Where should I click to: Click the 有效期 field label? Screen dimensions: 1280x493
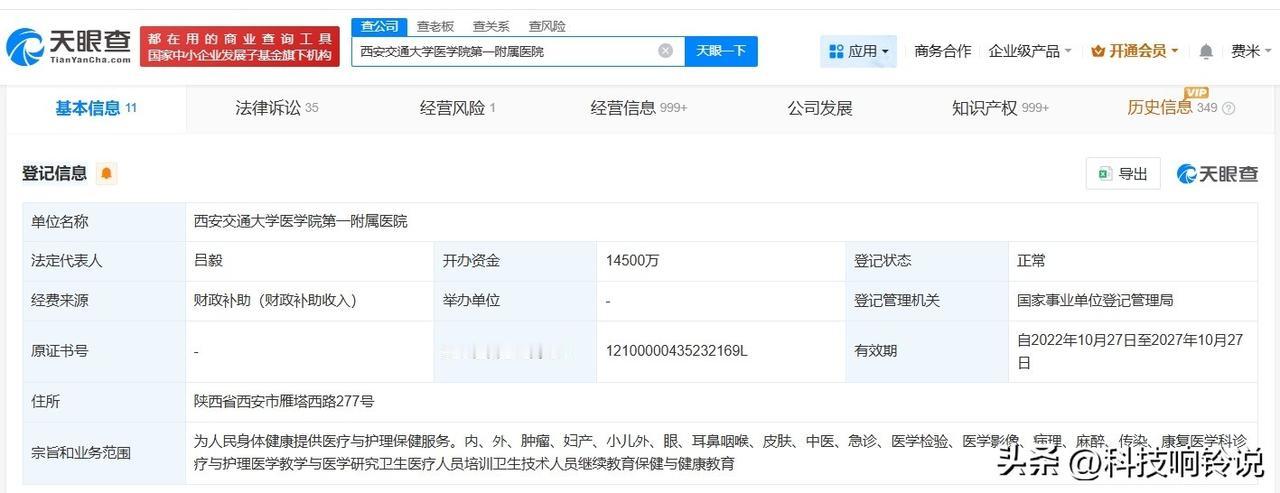[x=875, y=351]
